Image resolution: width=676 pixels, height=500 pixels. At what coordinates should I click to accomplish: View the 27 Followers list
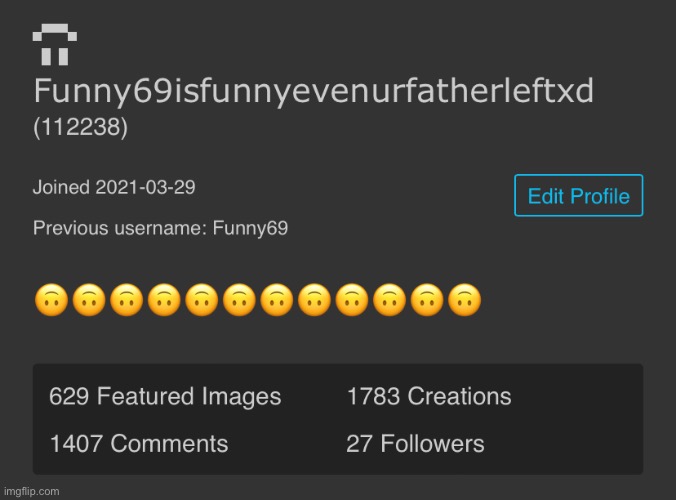[x=415, y=444]
